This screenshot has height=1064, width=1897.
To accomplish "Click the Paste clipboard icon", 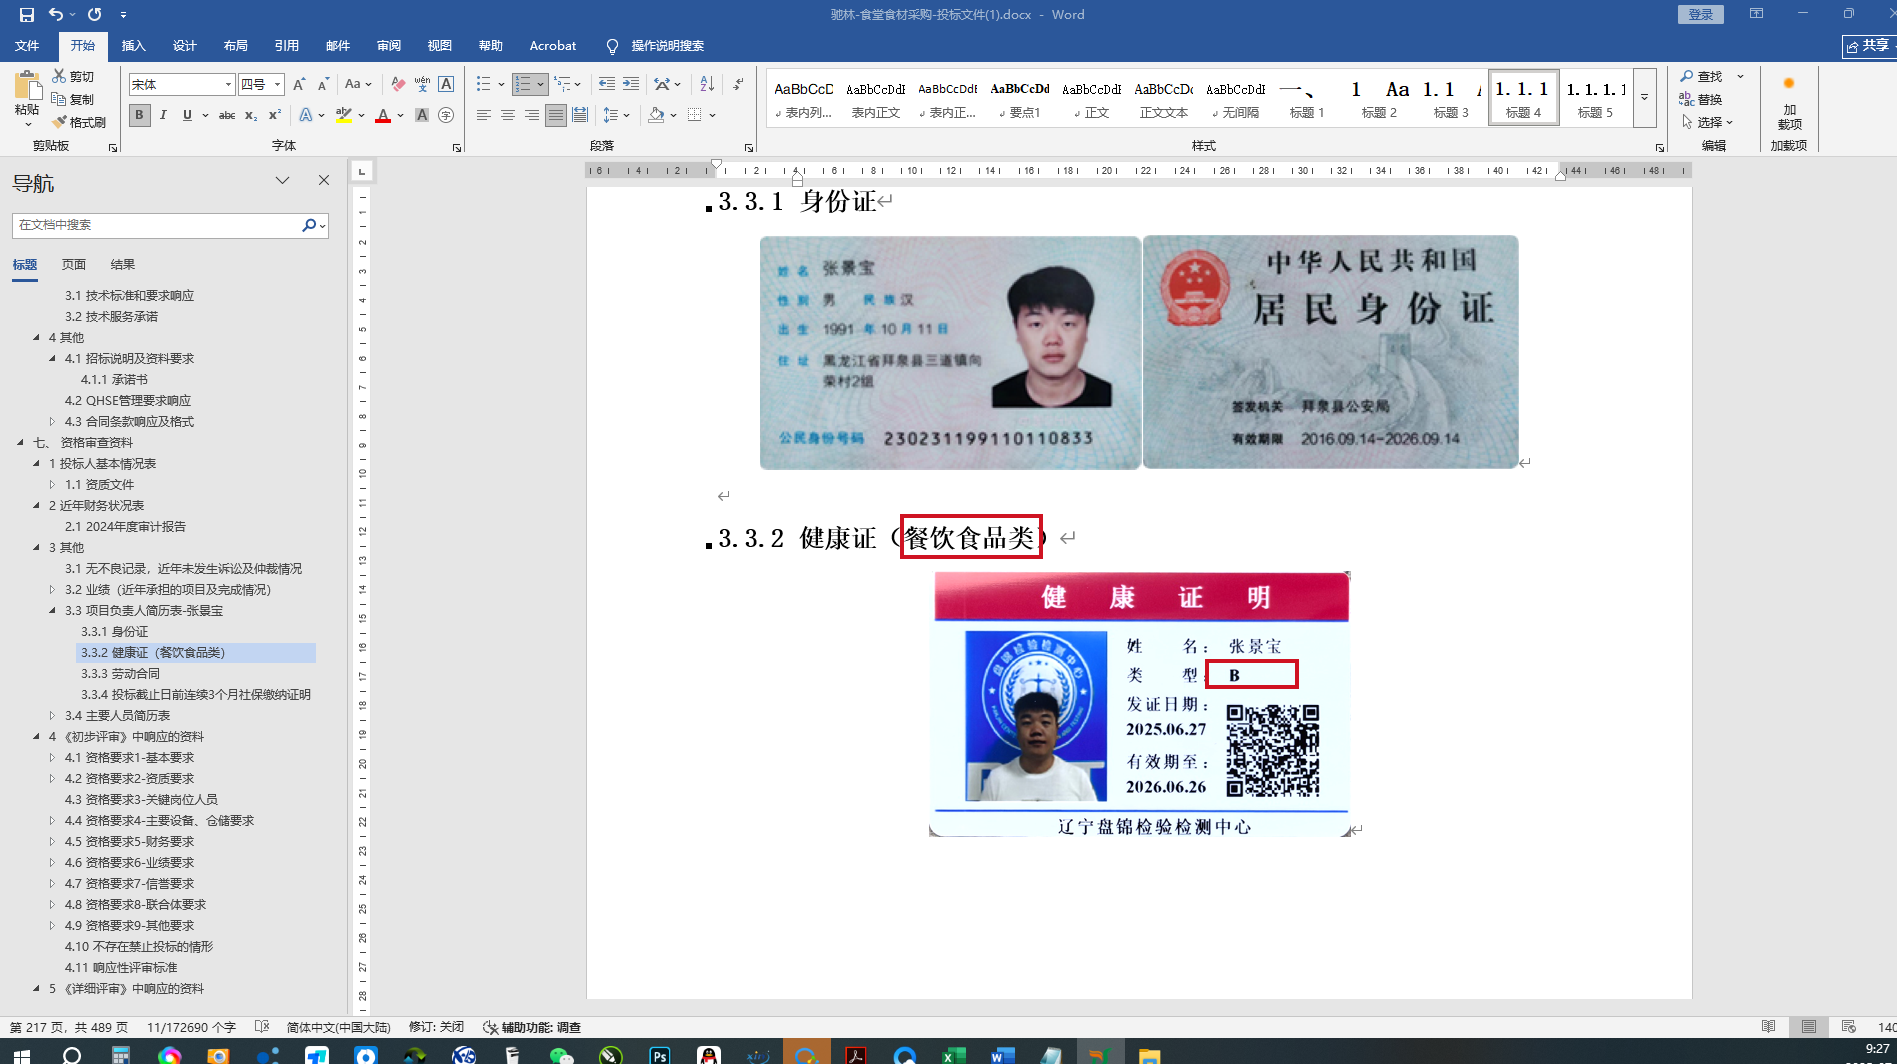I will (x=27, y=88).
